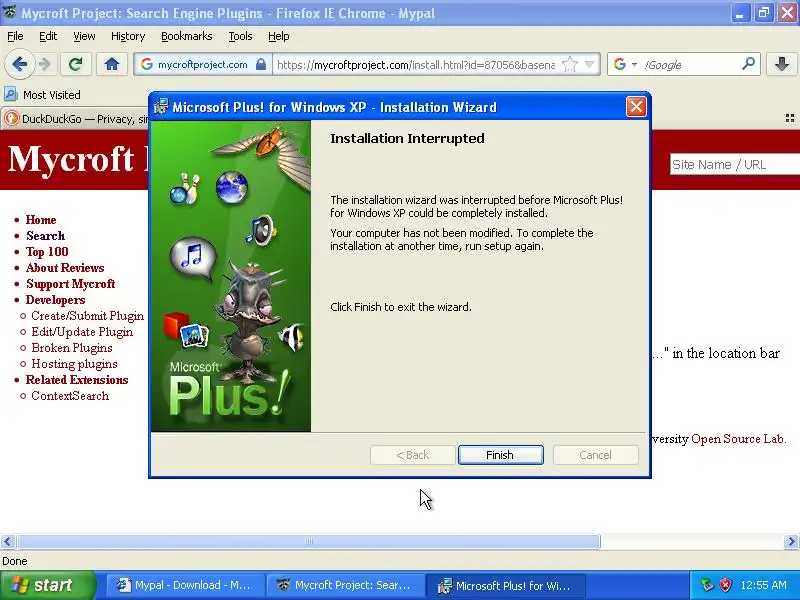This screenshot has height=600, width=800.
Task: Open the Developers link
Action: (x=55, y=299)
